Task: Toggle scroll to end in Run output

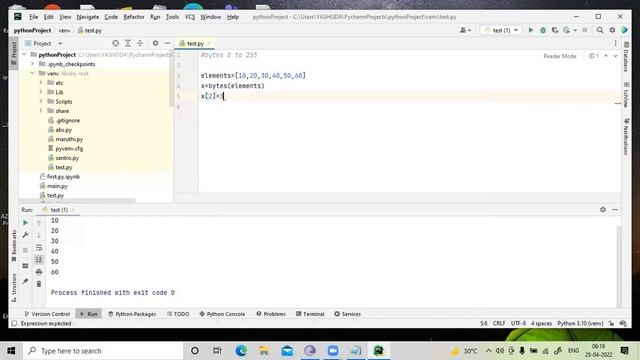Action: point(39,260)
